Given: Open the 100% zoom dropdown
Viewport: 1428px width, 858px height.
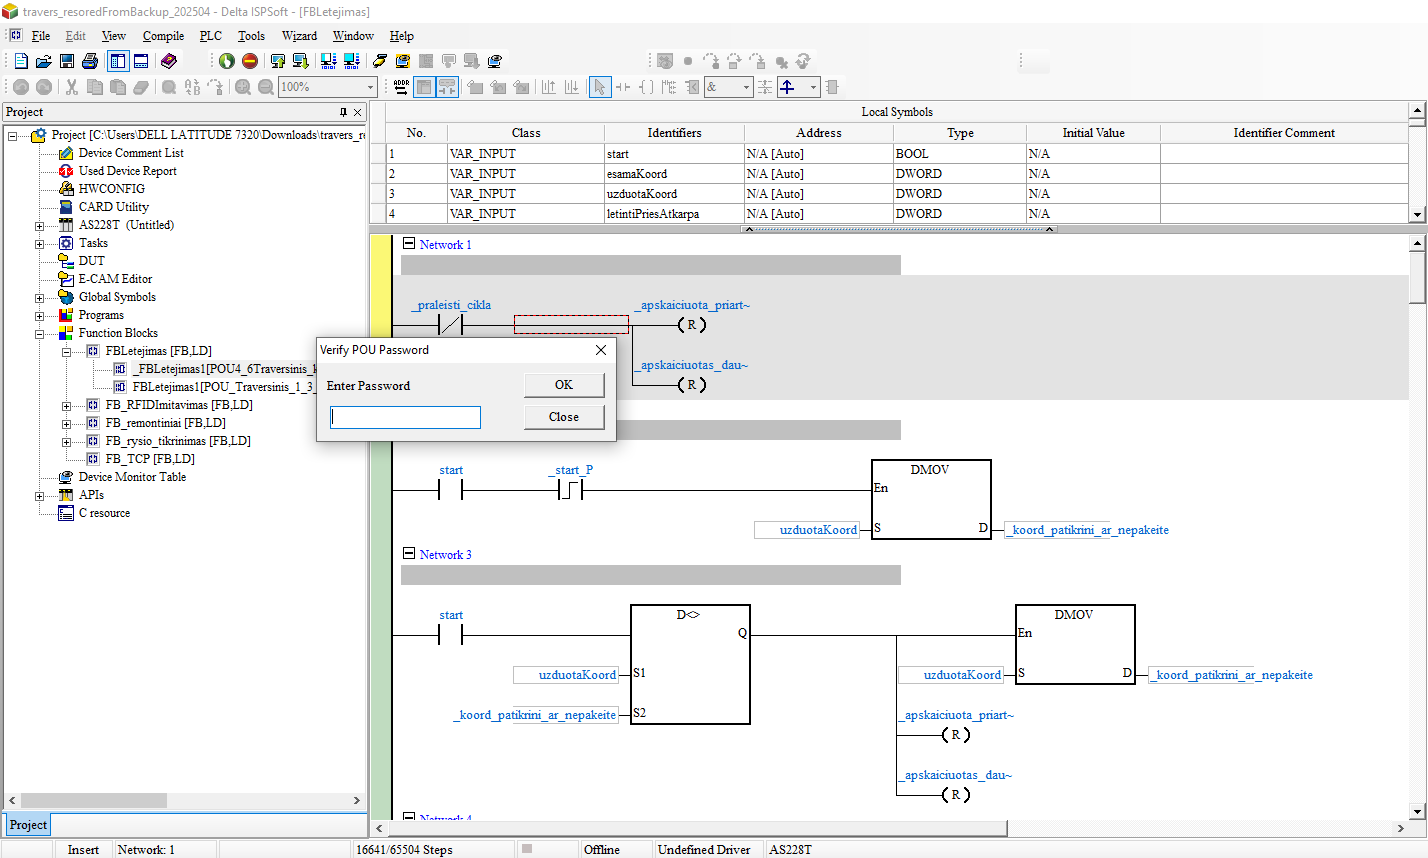Looking at the screenshot, I should 370,87.
